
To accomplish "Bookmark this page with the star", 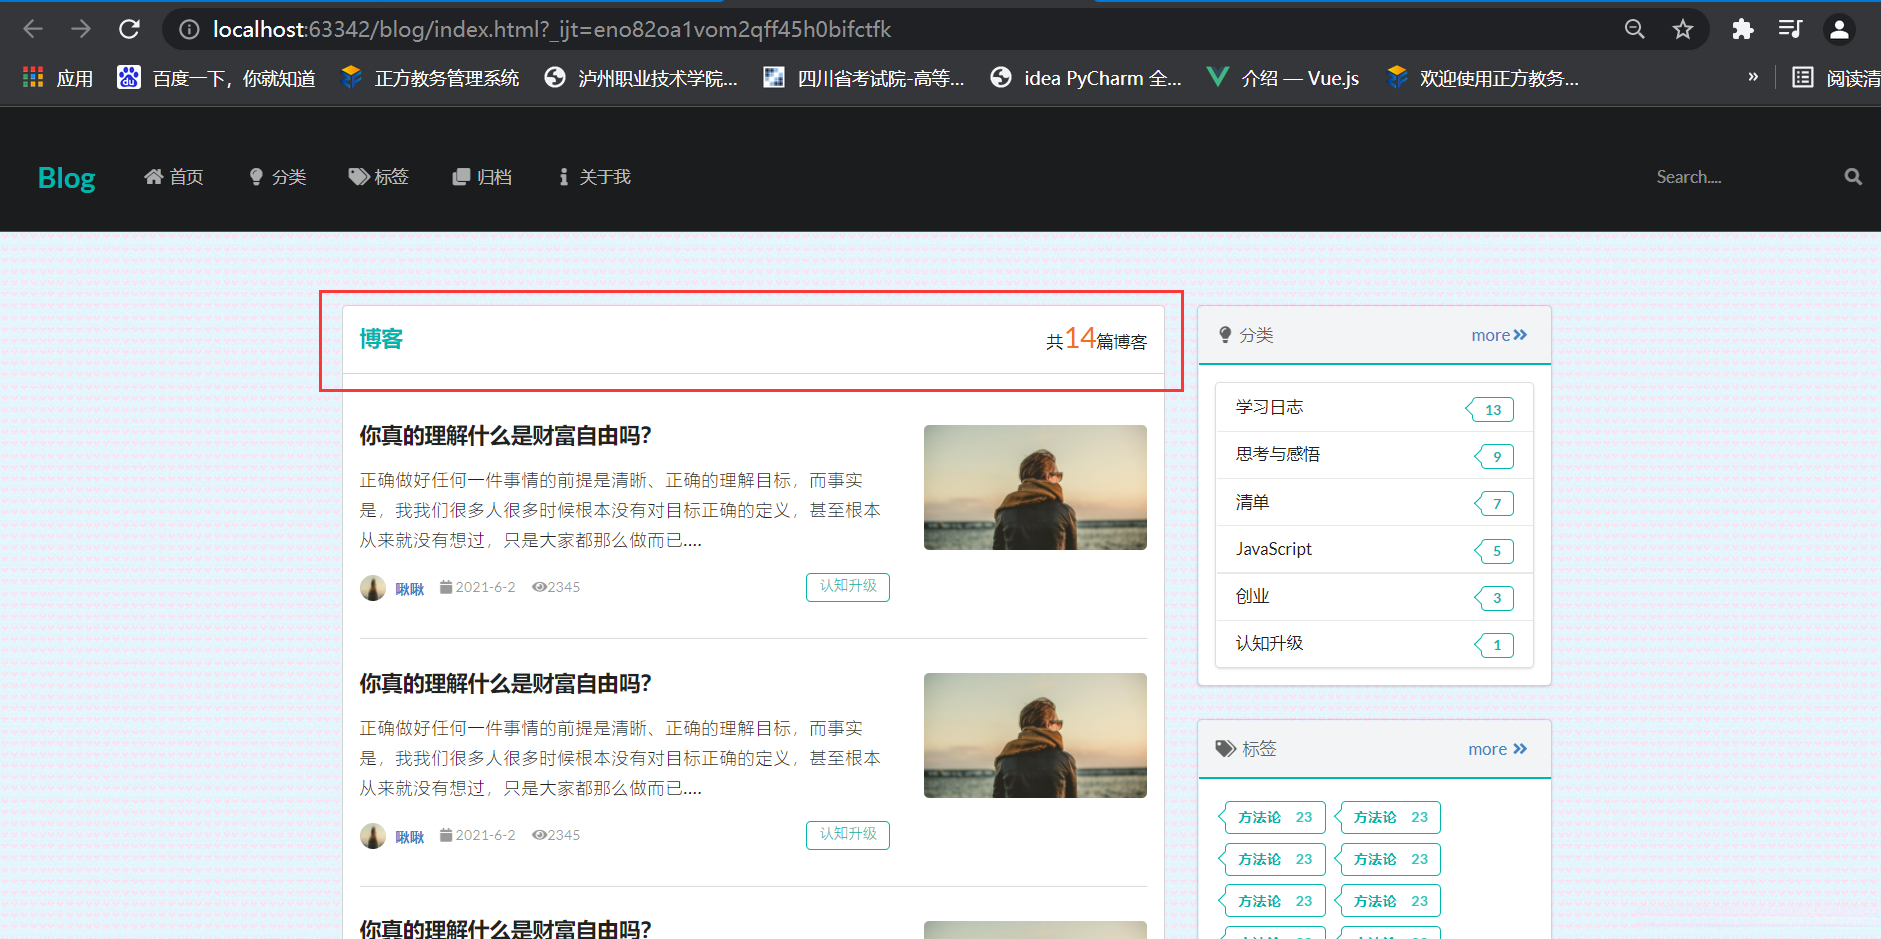I will pos(1683,30).
